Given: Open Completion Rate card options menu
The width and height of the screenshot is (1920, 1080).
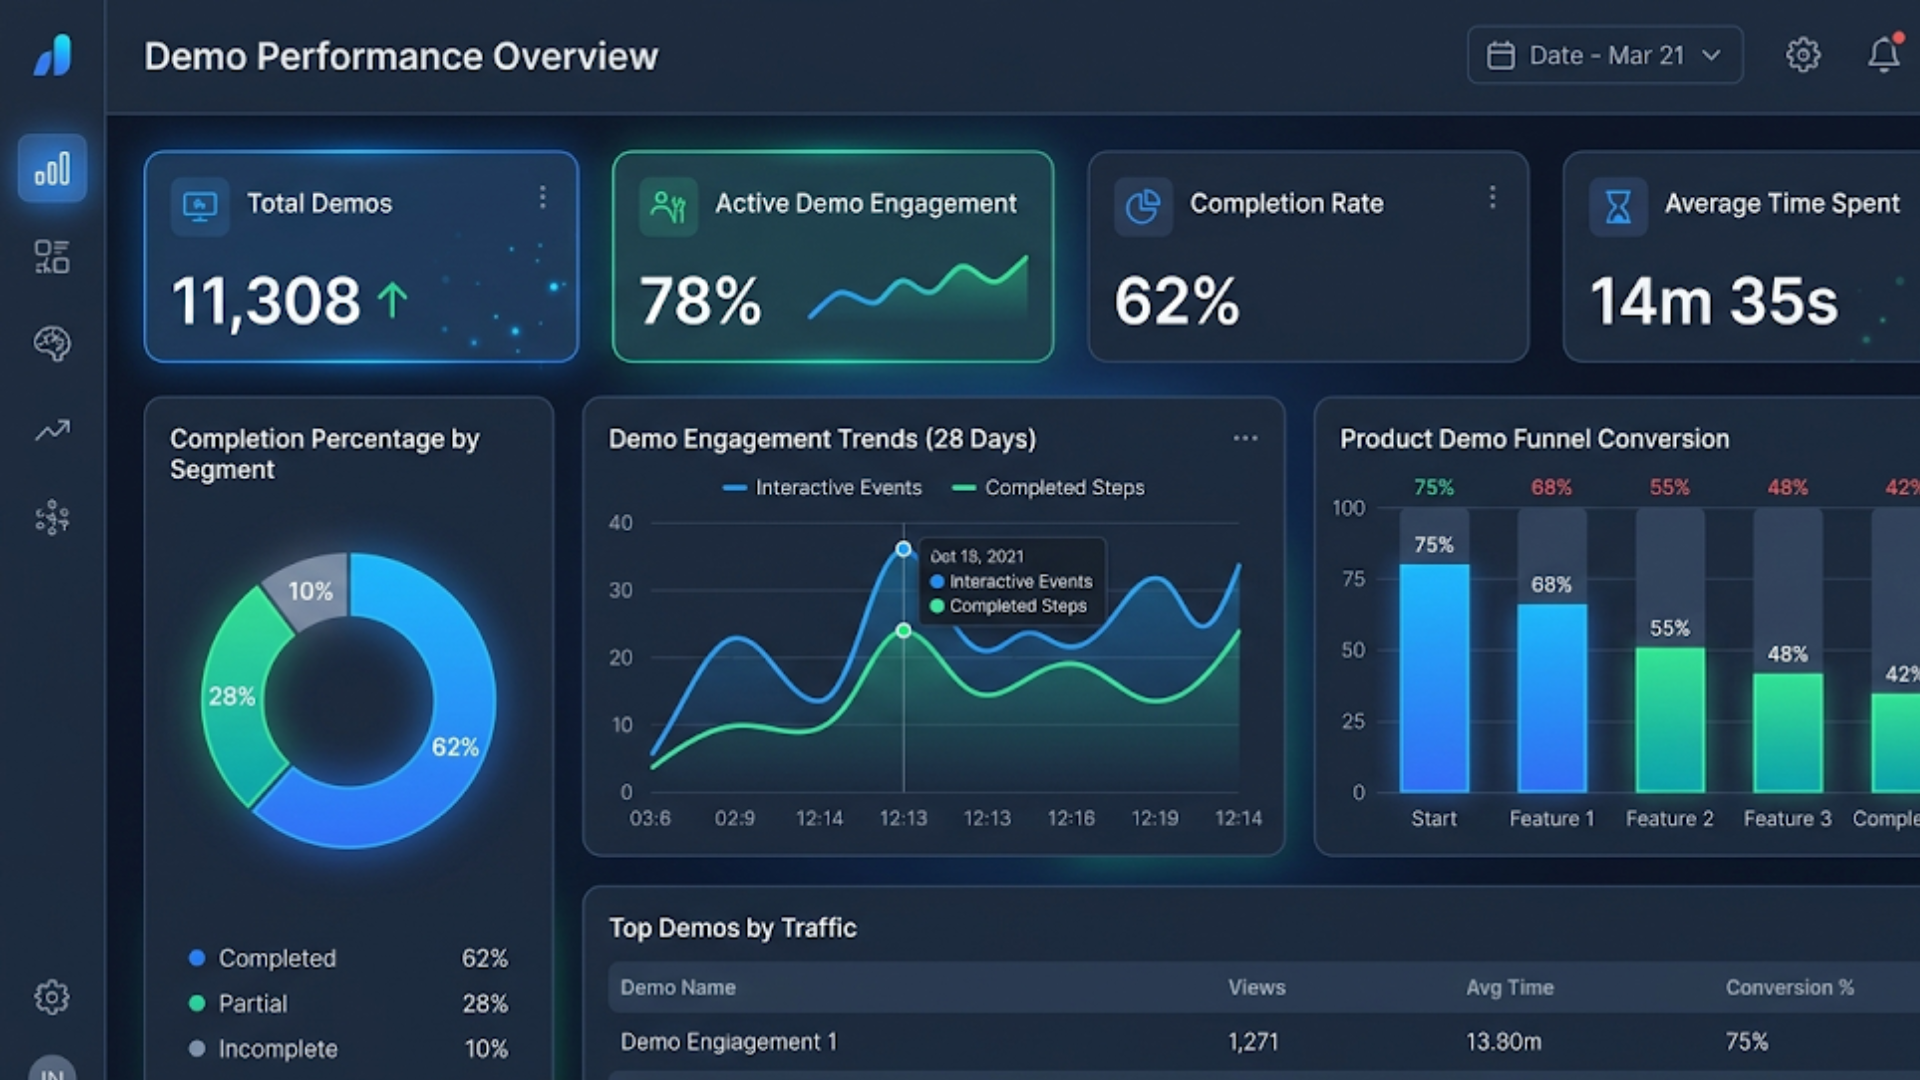Looking at the screenshot, I should click(1492, 197).
